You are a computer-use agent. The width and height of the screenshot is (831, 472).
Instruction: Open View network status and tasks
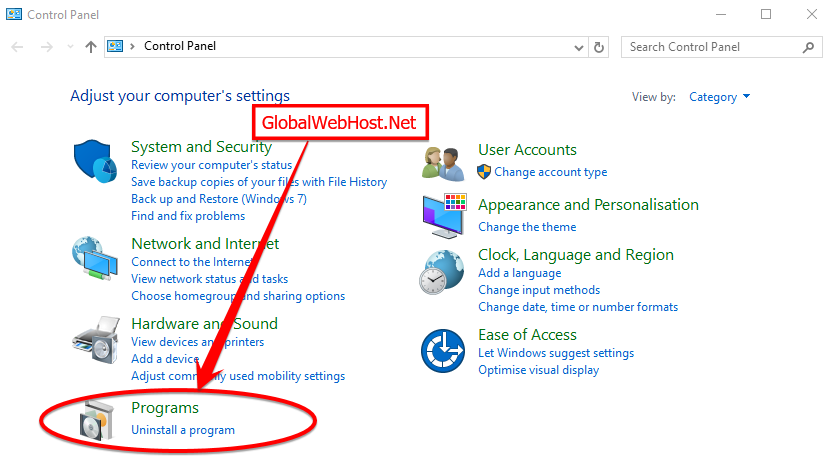coord(209,279)
